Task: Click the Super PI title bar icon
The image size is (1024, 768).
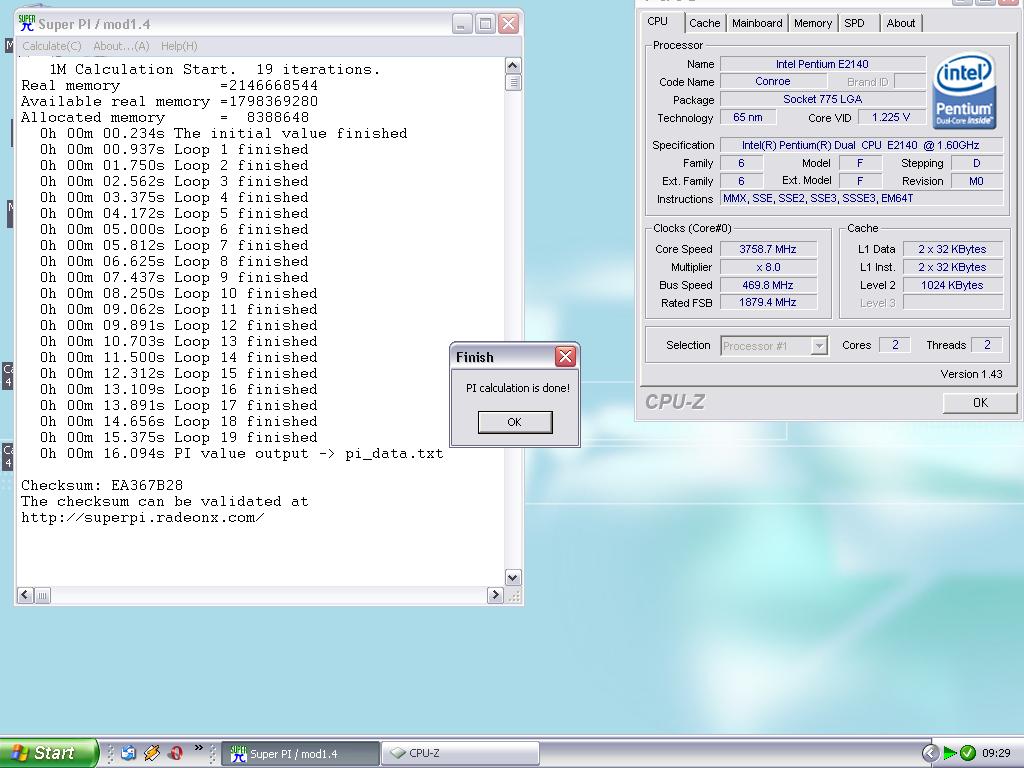Action: [27, 24]
